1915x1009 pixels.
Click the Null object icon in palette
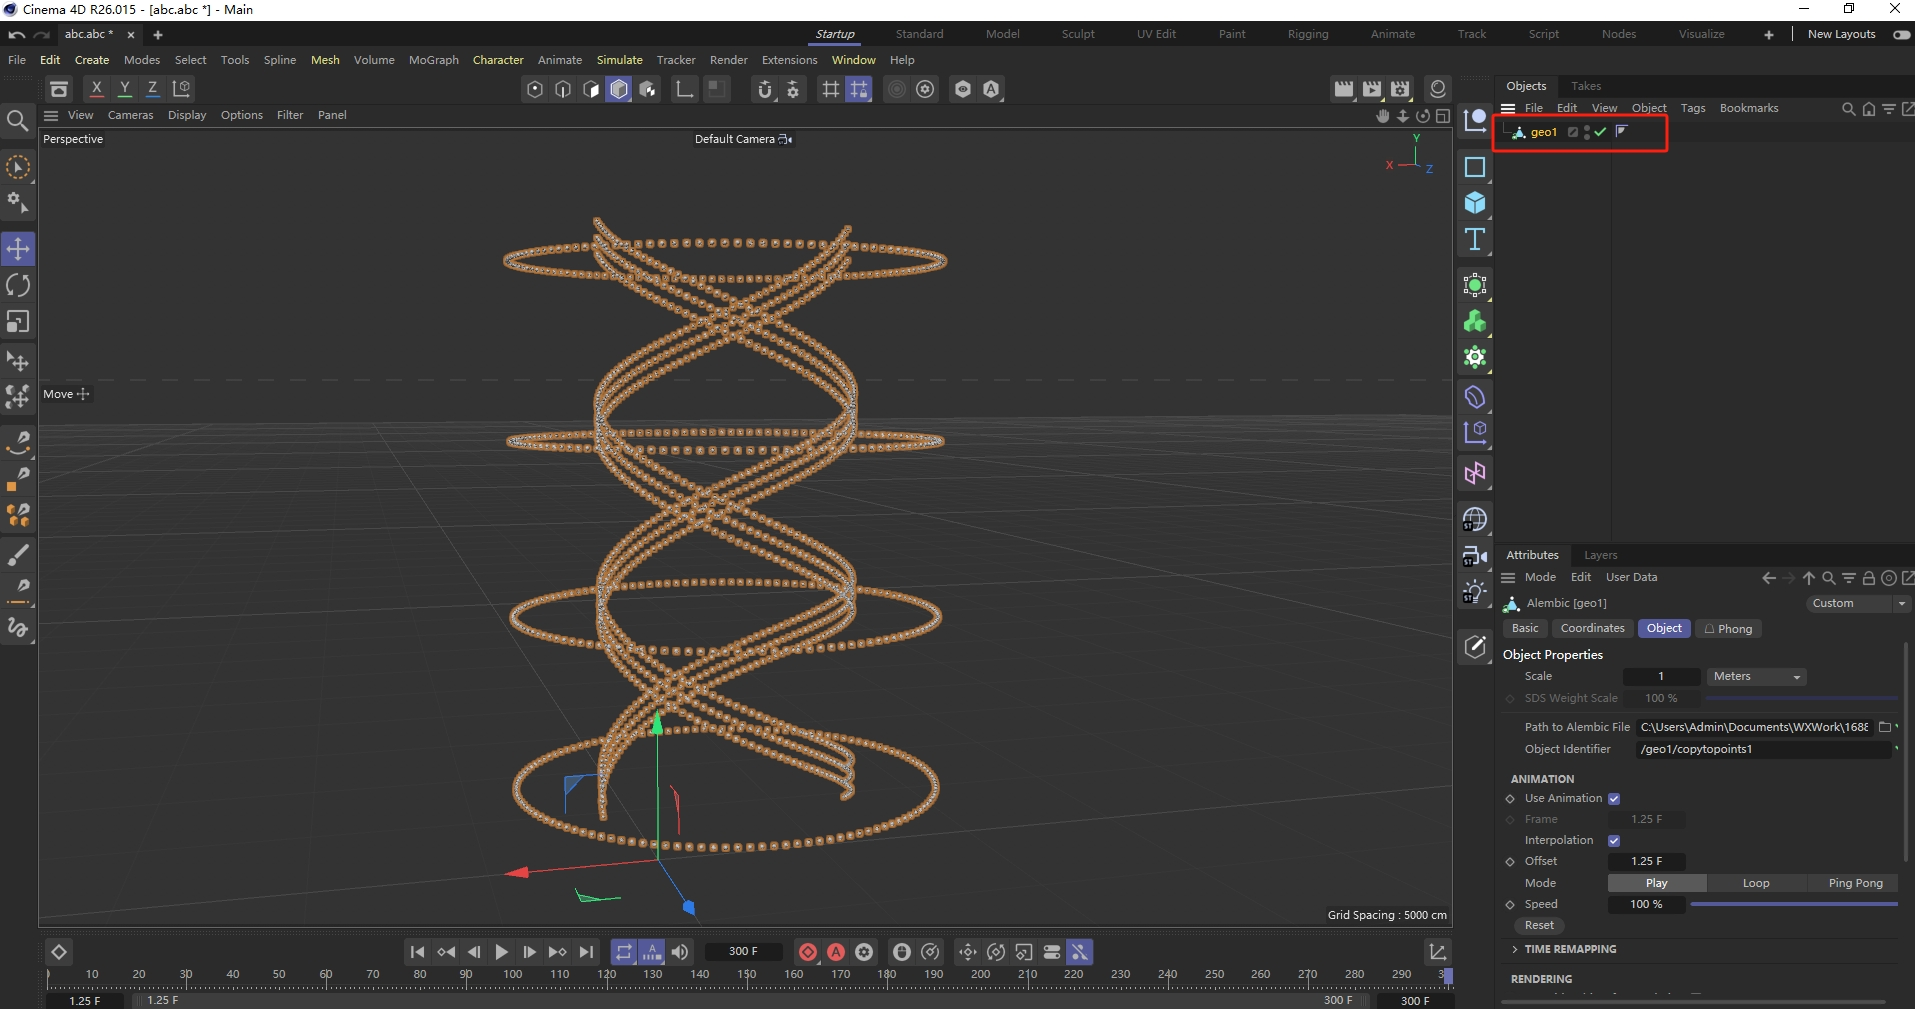click(1475, 120)
